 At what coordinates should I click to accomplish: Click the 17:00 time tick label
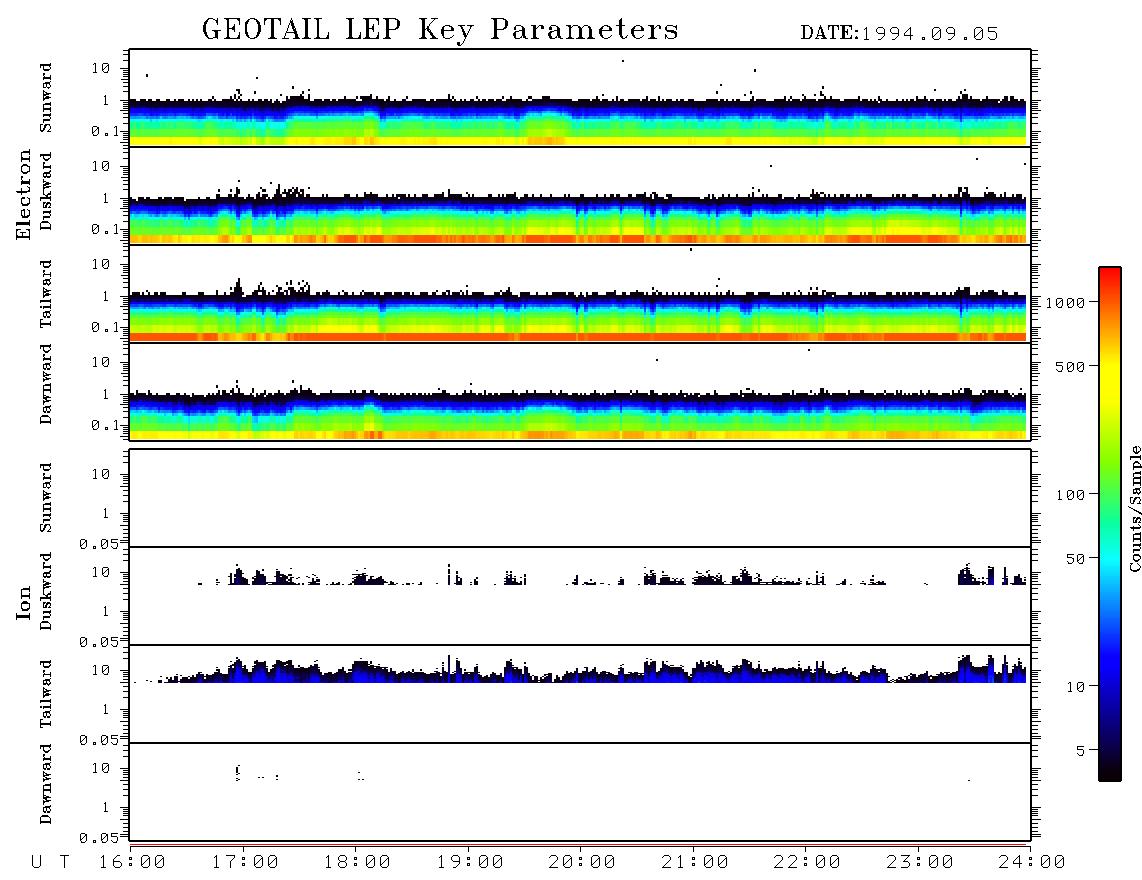[245, 862]
